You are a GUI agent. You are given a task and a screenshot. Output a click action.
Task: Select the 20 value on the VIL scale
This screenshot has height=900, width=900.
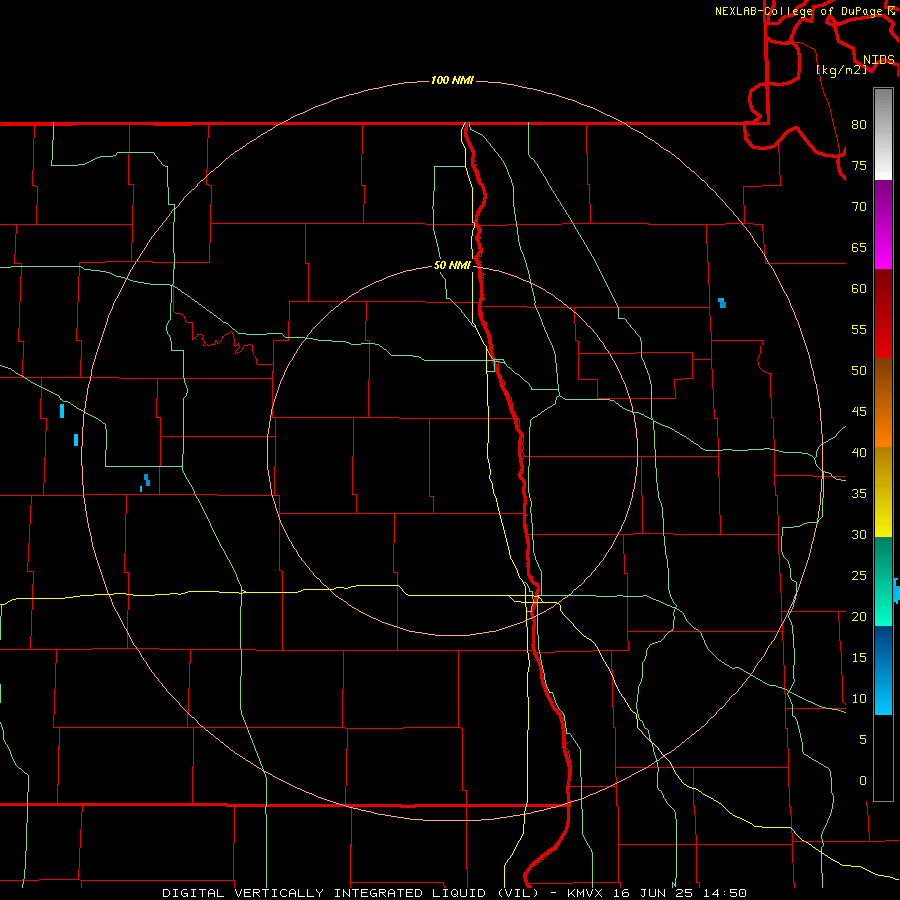[x=859, y=616]
